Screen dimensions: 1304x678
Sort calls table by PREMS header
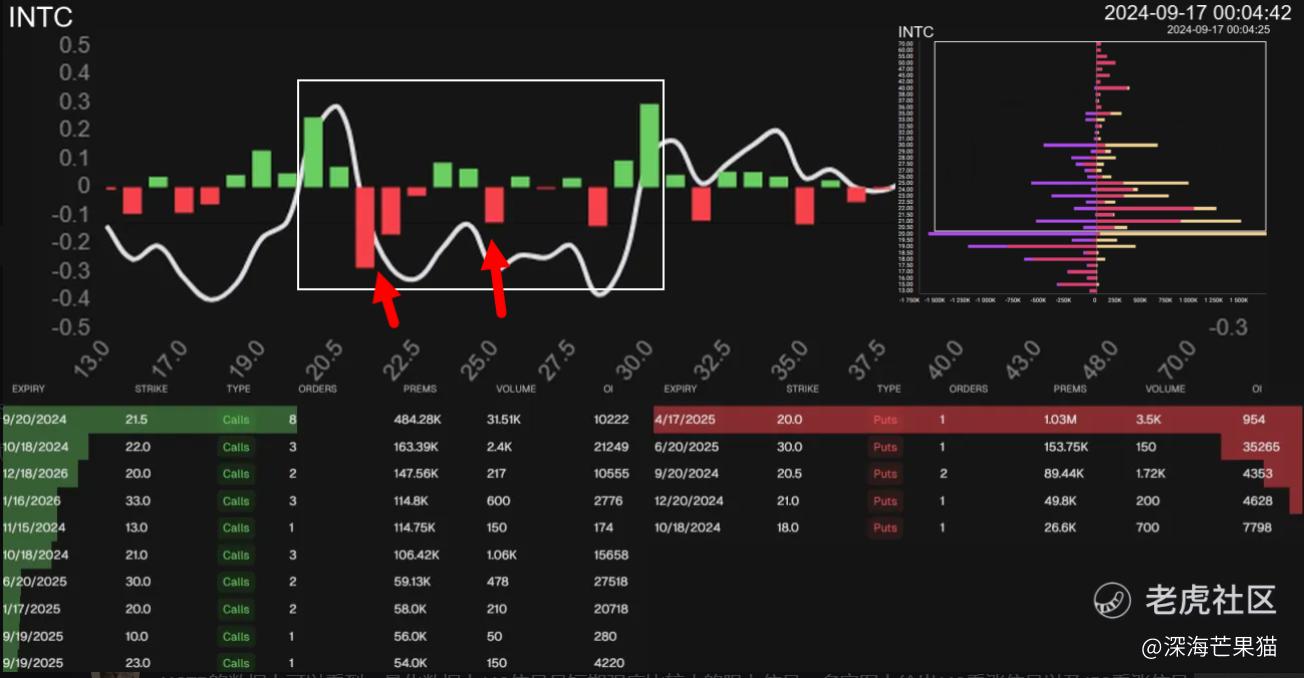tap(419, 389)
